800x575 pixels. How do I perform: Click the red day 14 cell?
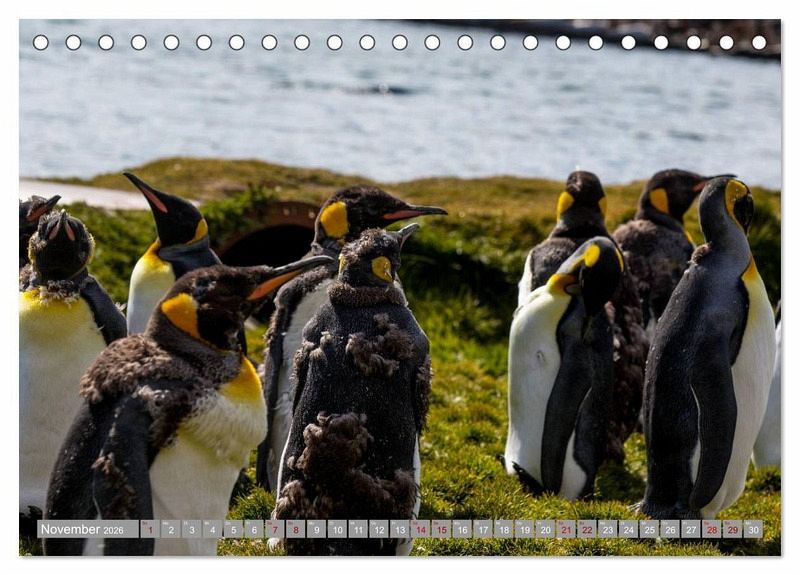tap(420, 529)
